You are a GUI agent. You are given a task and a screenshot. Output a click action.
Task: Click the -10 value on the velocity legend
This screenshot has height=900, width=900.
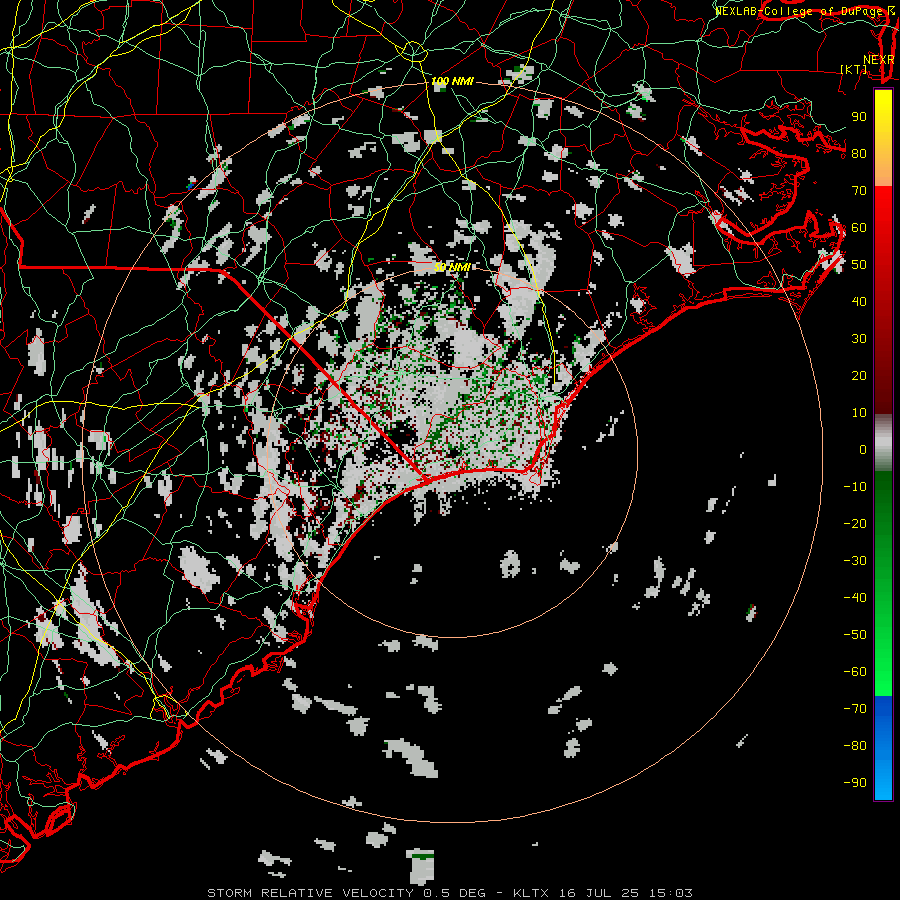coord(855,487)
